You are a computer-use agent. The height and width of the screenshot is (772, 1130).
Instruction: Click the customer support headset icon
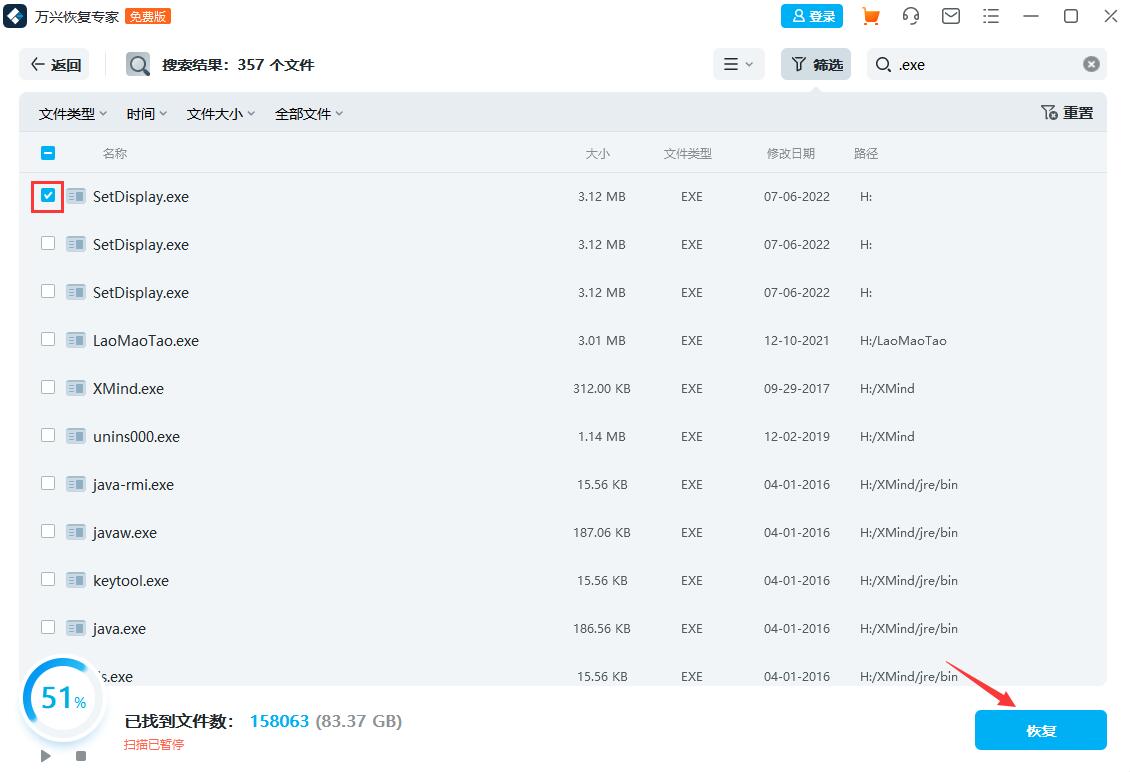[x=911, y=16]
